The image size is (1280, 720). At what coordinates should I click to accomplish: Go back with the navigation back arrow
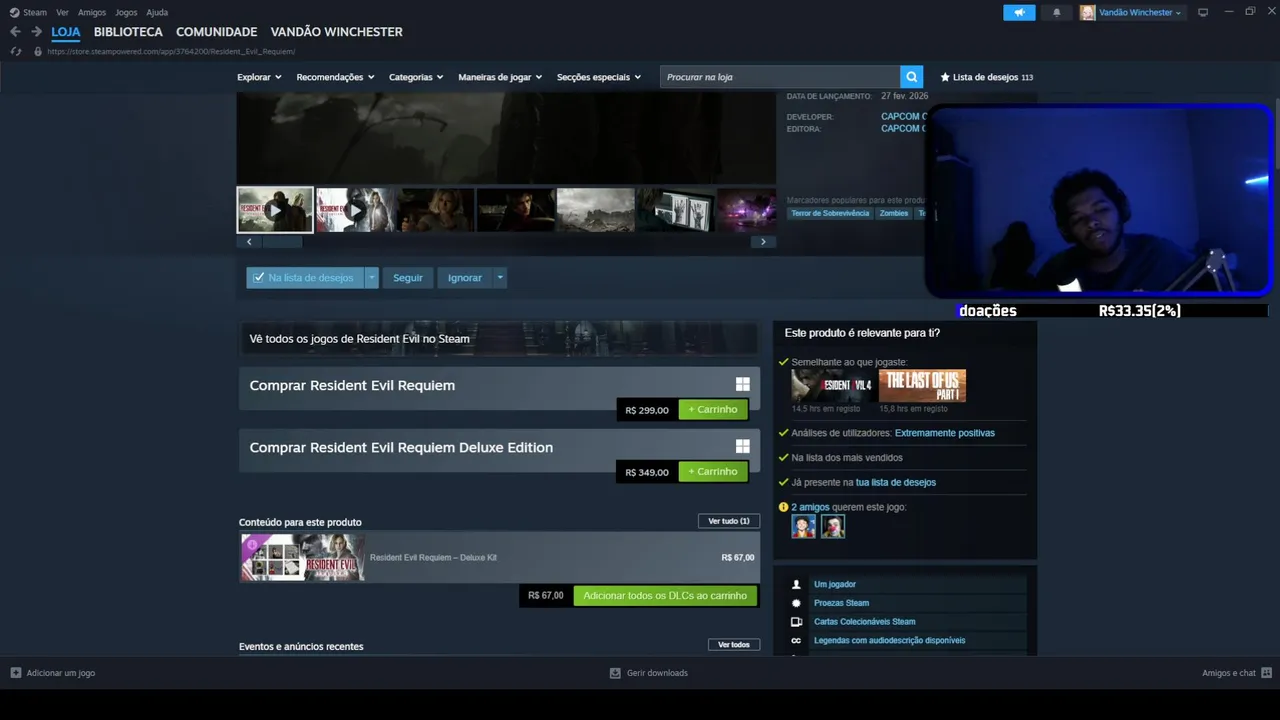(15, 32)
